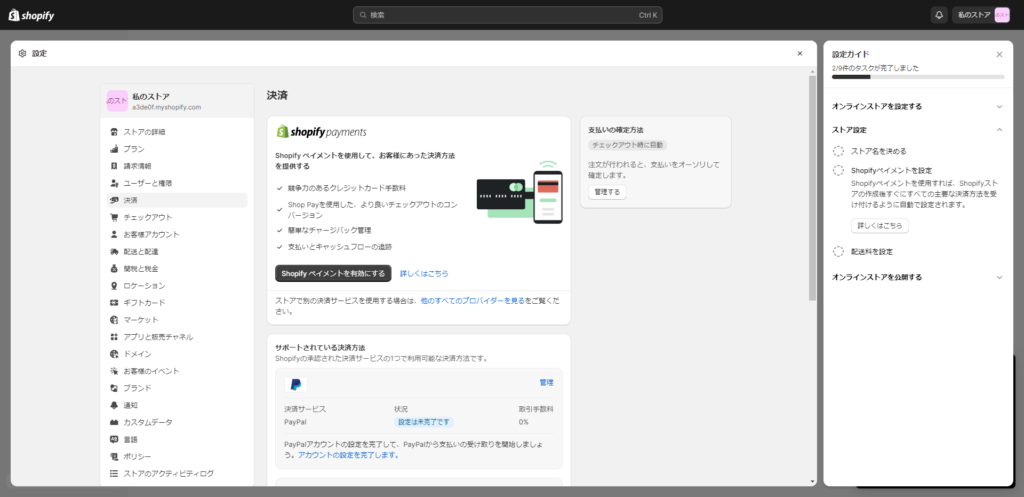This screenshot has width=1024, height=497.
Task: Go to チェックアウト settings
Action: pyautogui.click(x=177, y=217)
